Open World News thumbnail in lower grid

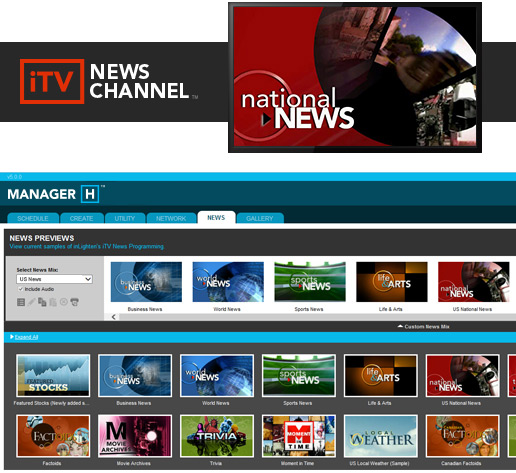click(217, 376)
